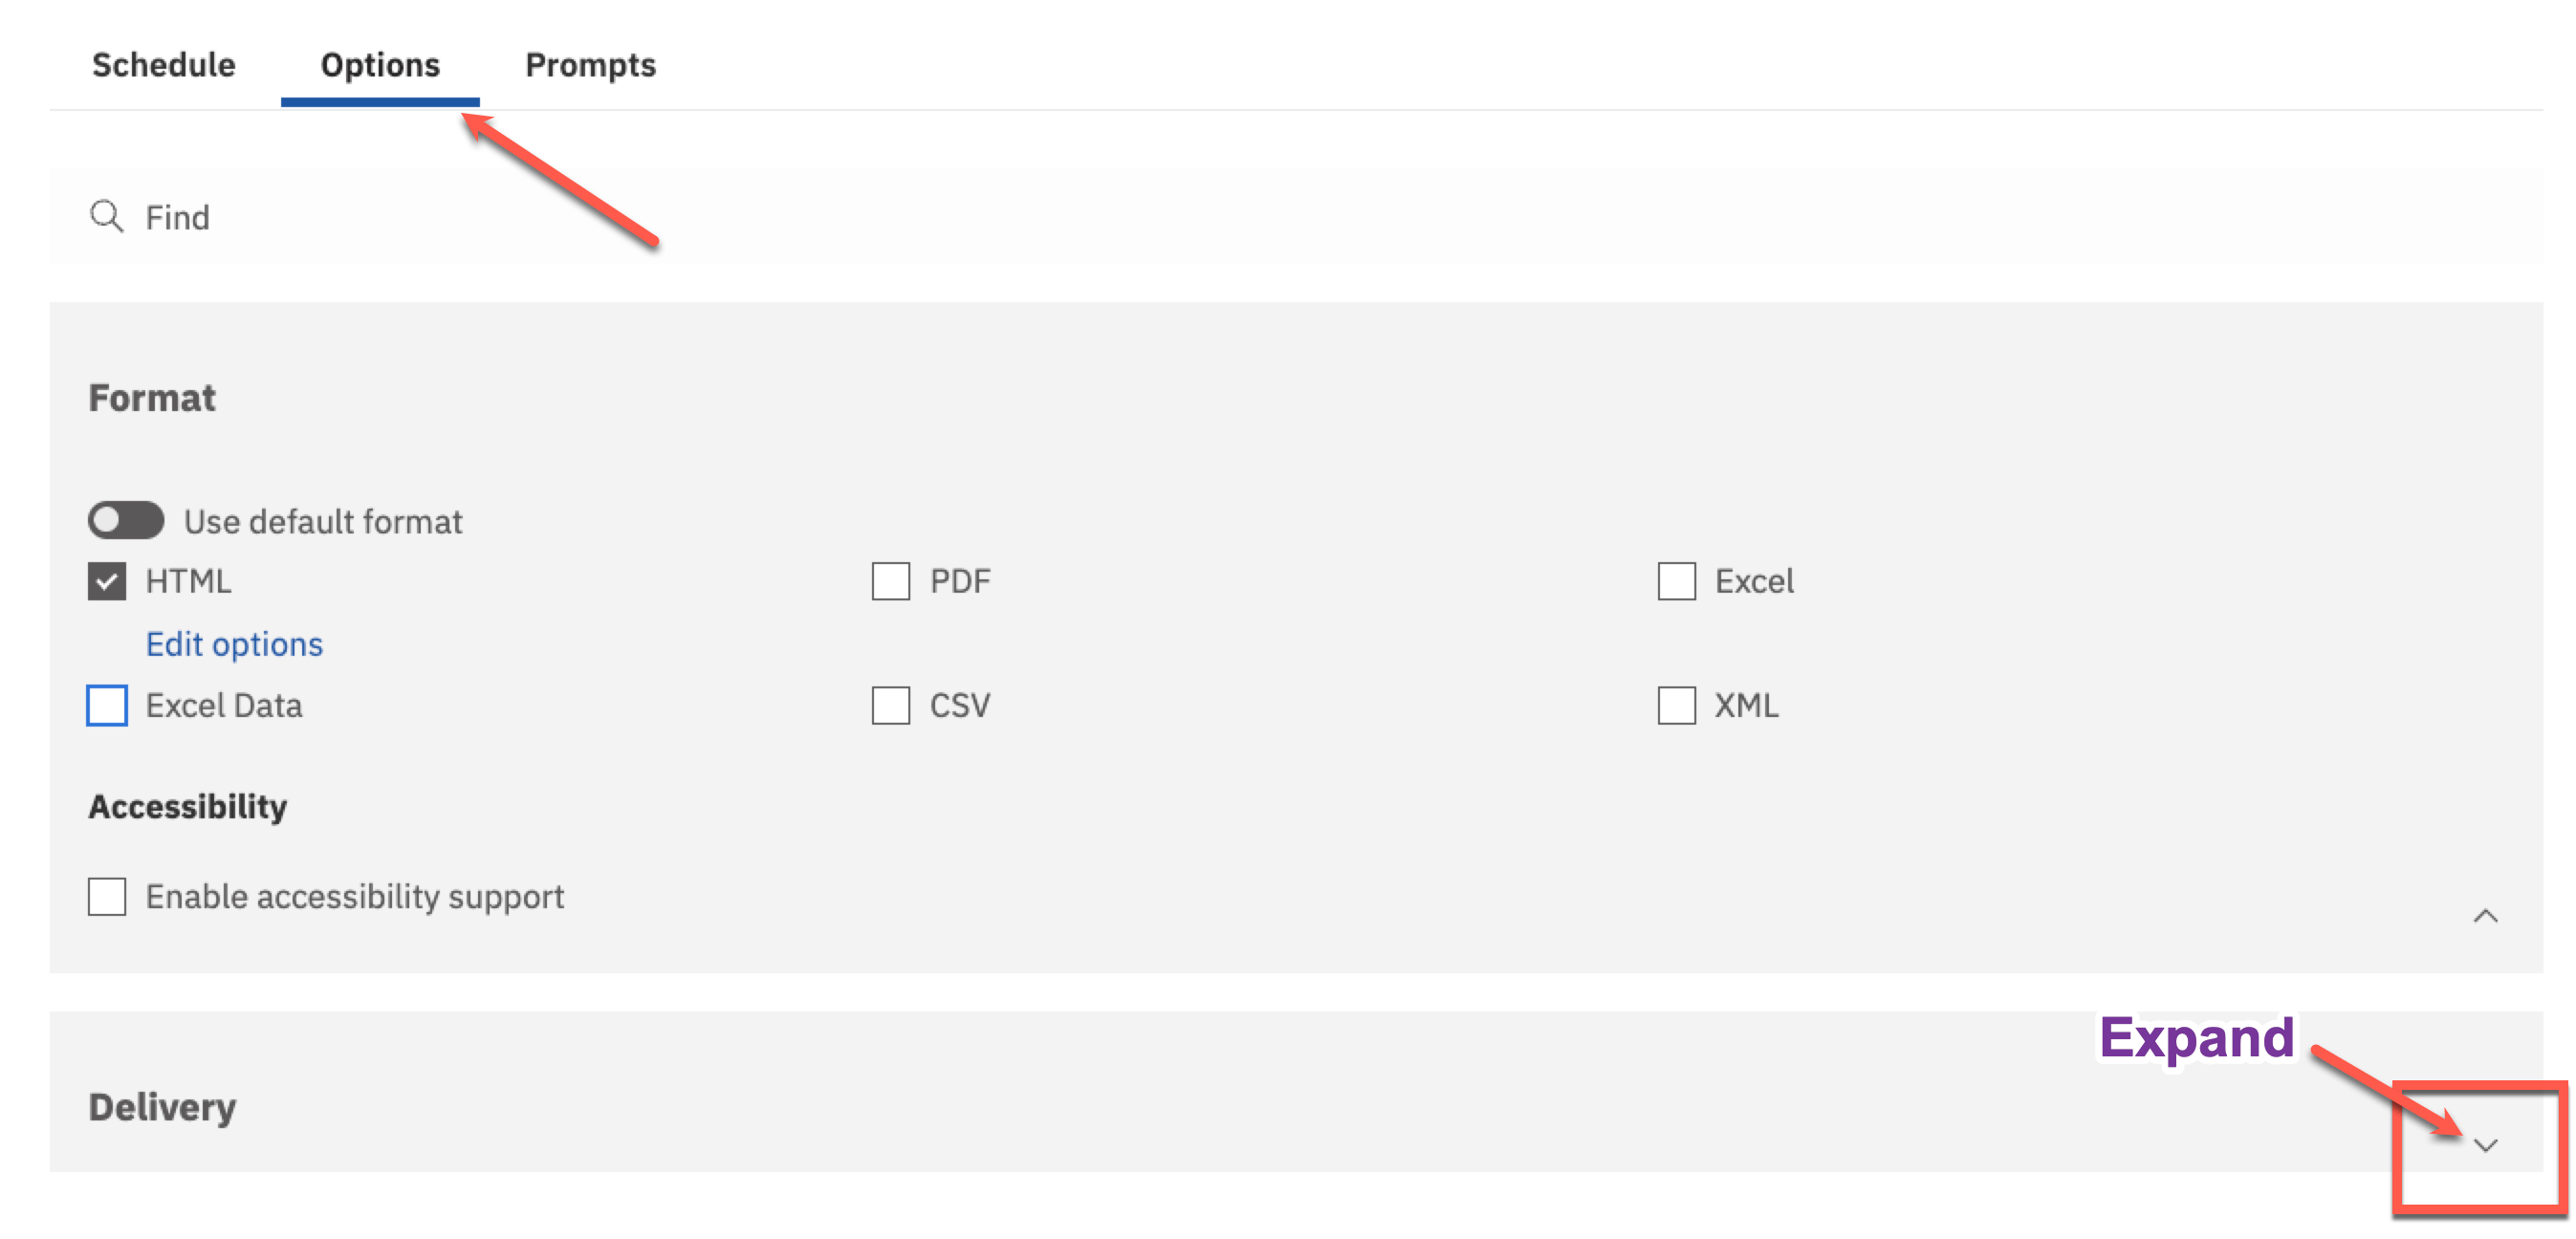Click the Accessibility section heading

(188, 806)
